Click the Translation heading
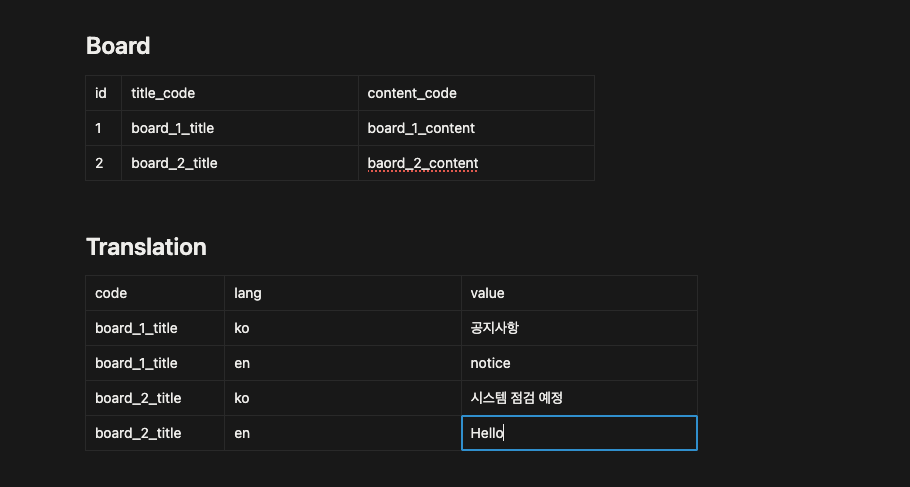Image resolution: width=910 pixels, height=487 pixels. pos(146,247)
